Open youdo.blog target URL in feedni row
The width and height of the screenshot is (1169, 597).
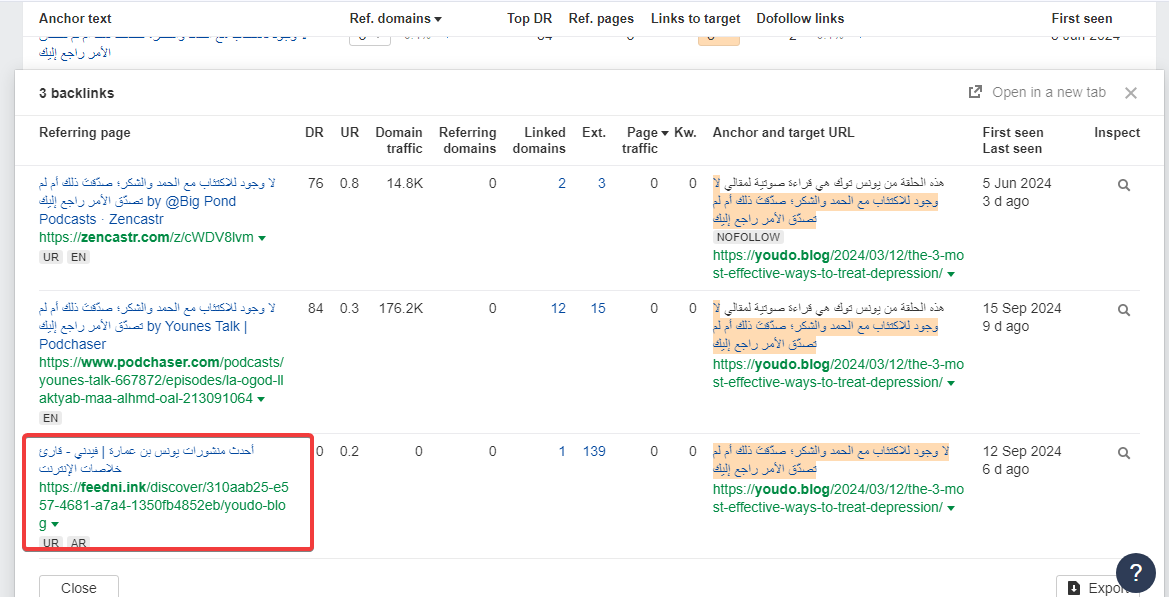tap(836, 498)
